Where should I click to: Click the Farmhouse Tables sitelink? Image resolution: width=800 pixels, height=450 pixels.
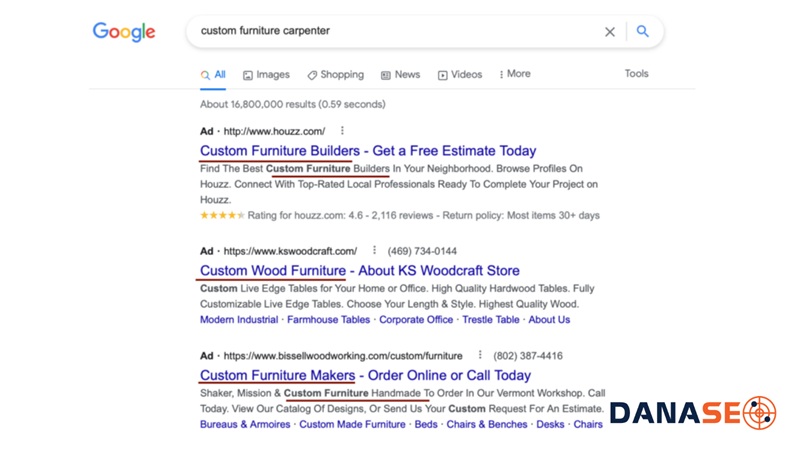pos(329,320)
